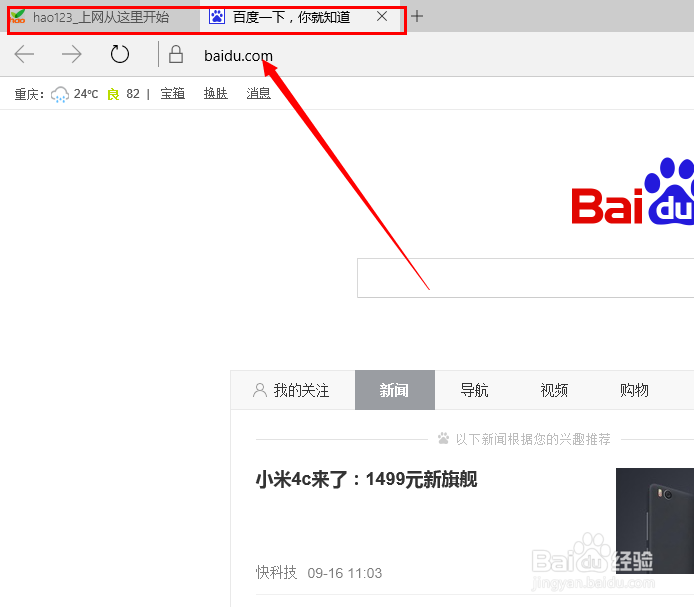Click the Baidu logo
The width and height of the screenshot is (694, 607).
pyautogui.click(x=633, y=192)
